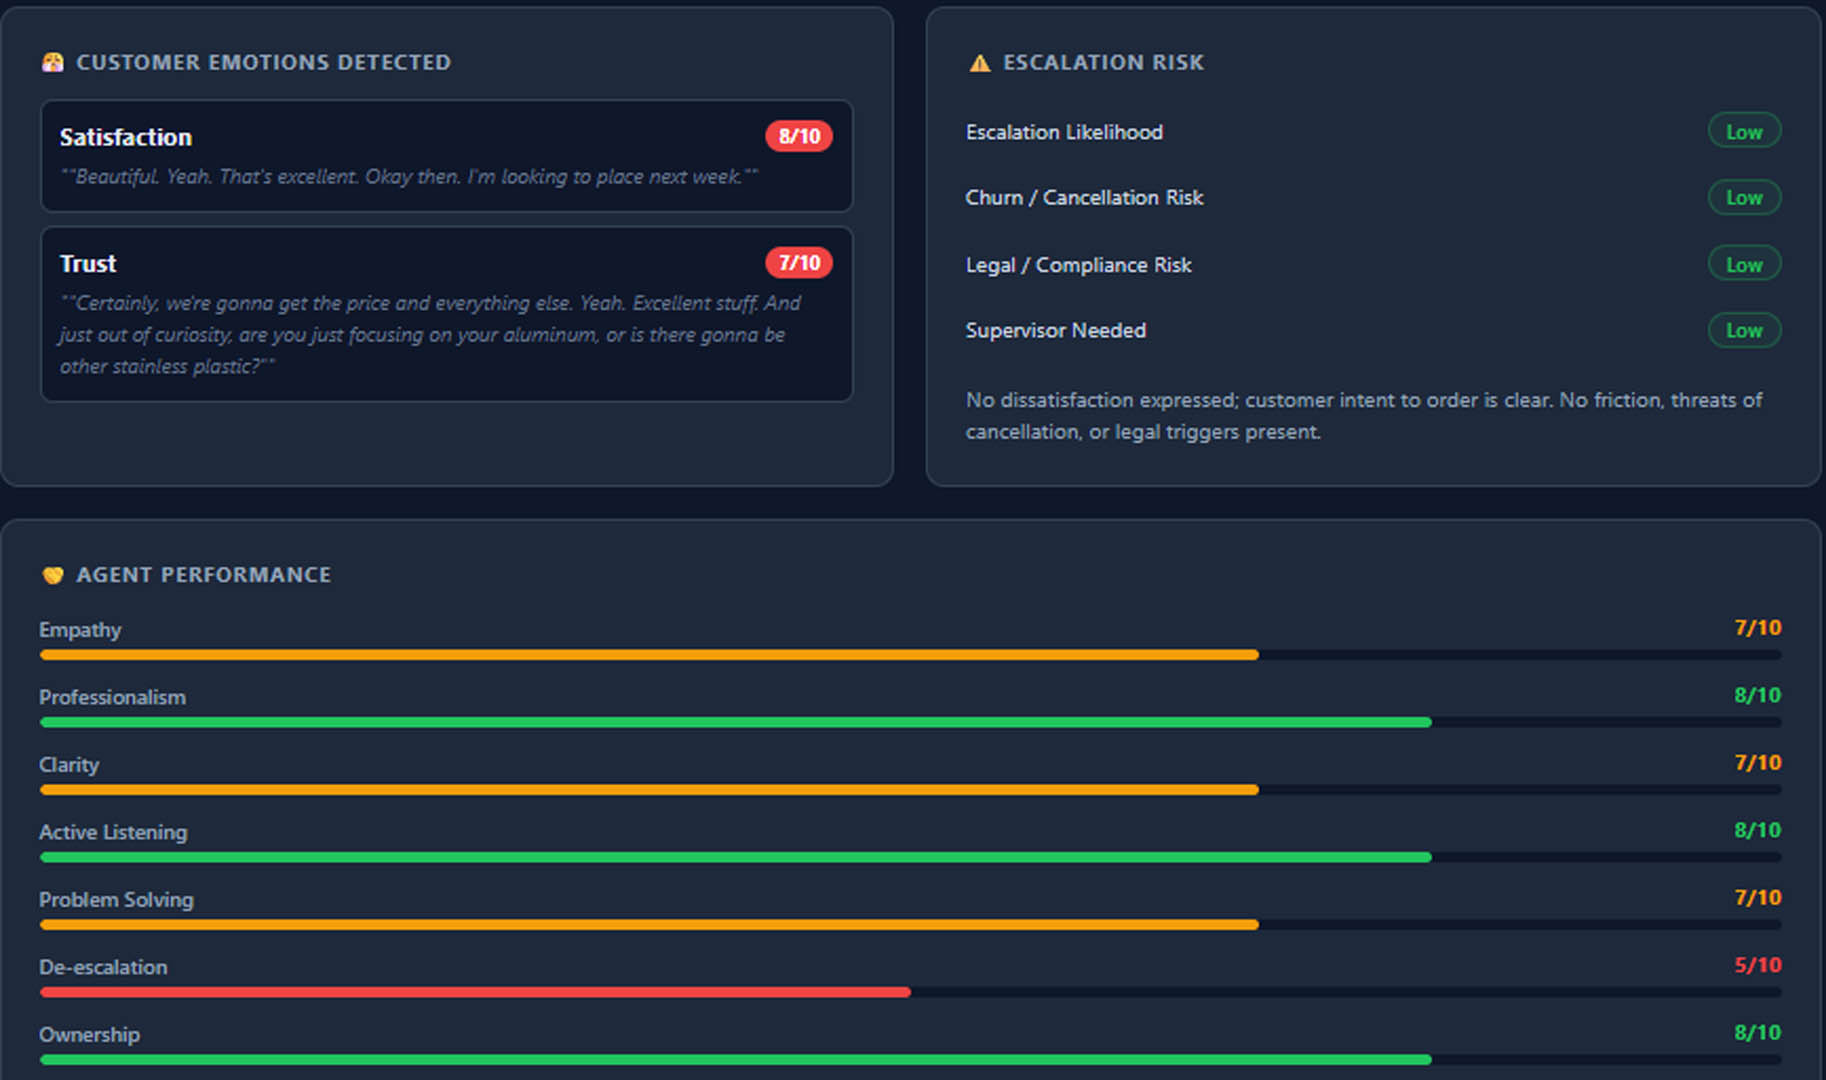Click the Supervisor Needed label
This screenshot has width=1826, height=1080.
tap(1055, 330)
